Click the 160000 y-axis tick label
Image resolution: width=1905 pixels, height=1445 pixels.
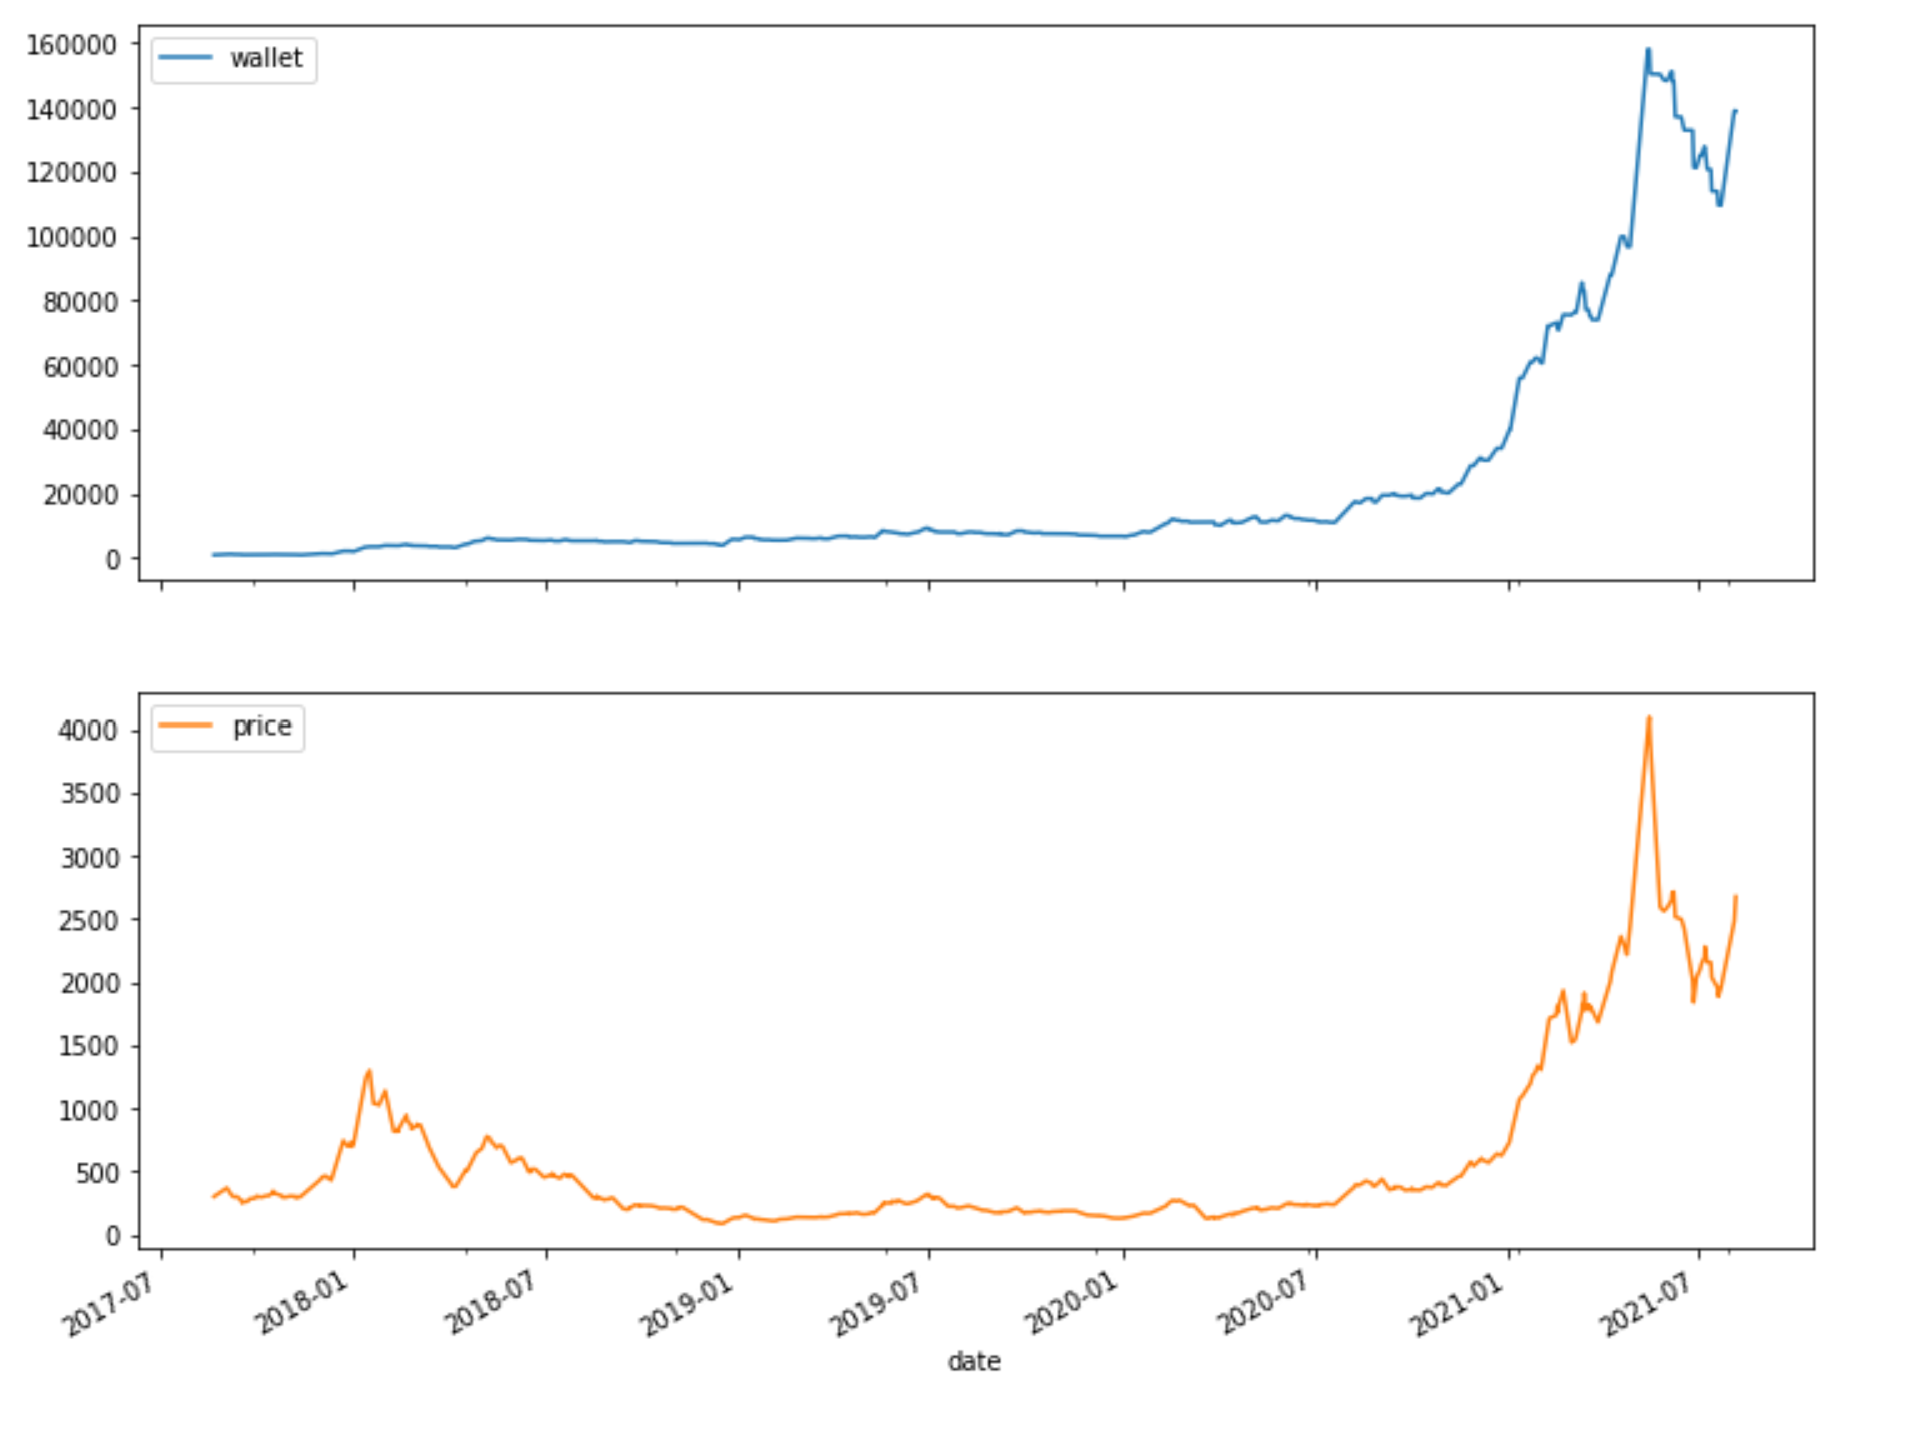(72, 45)
